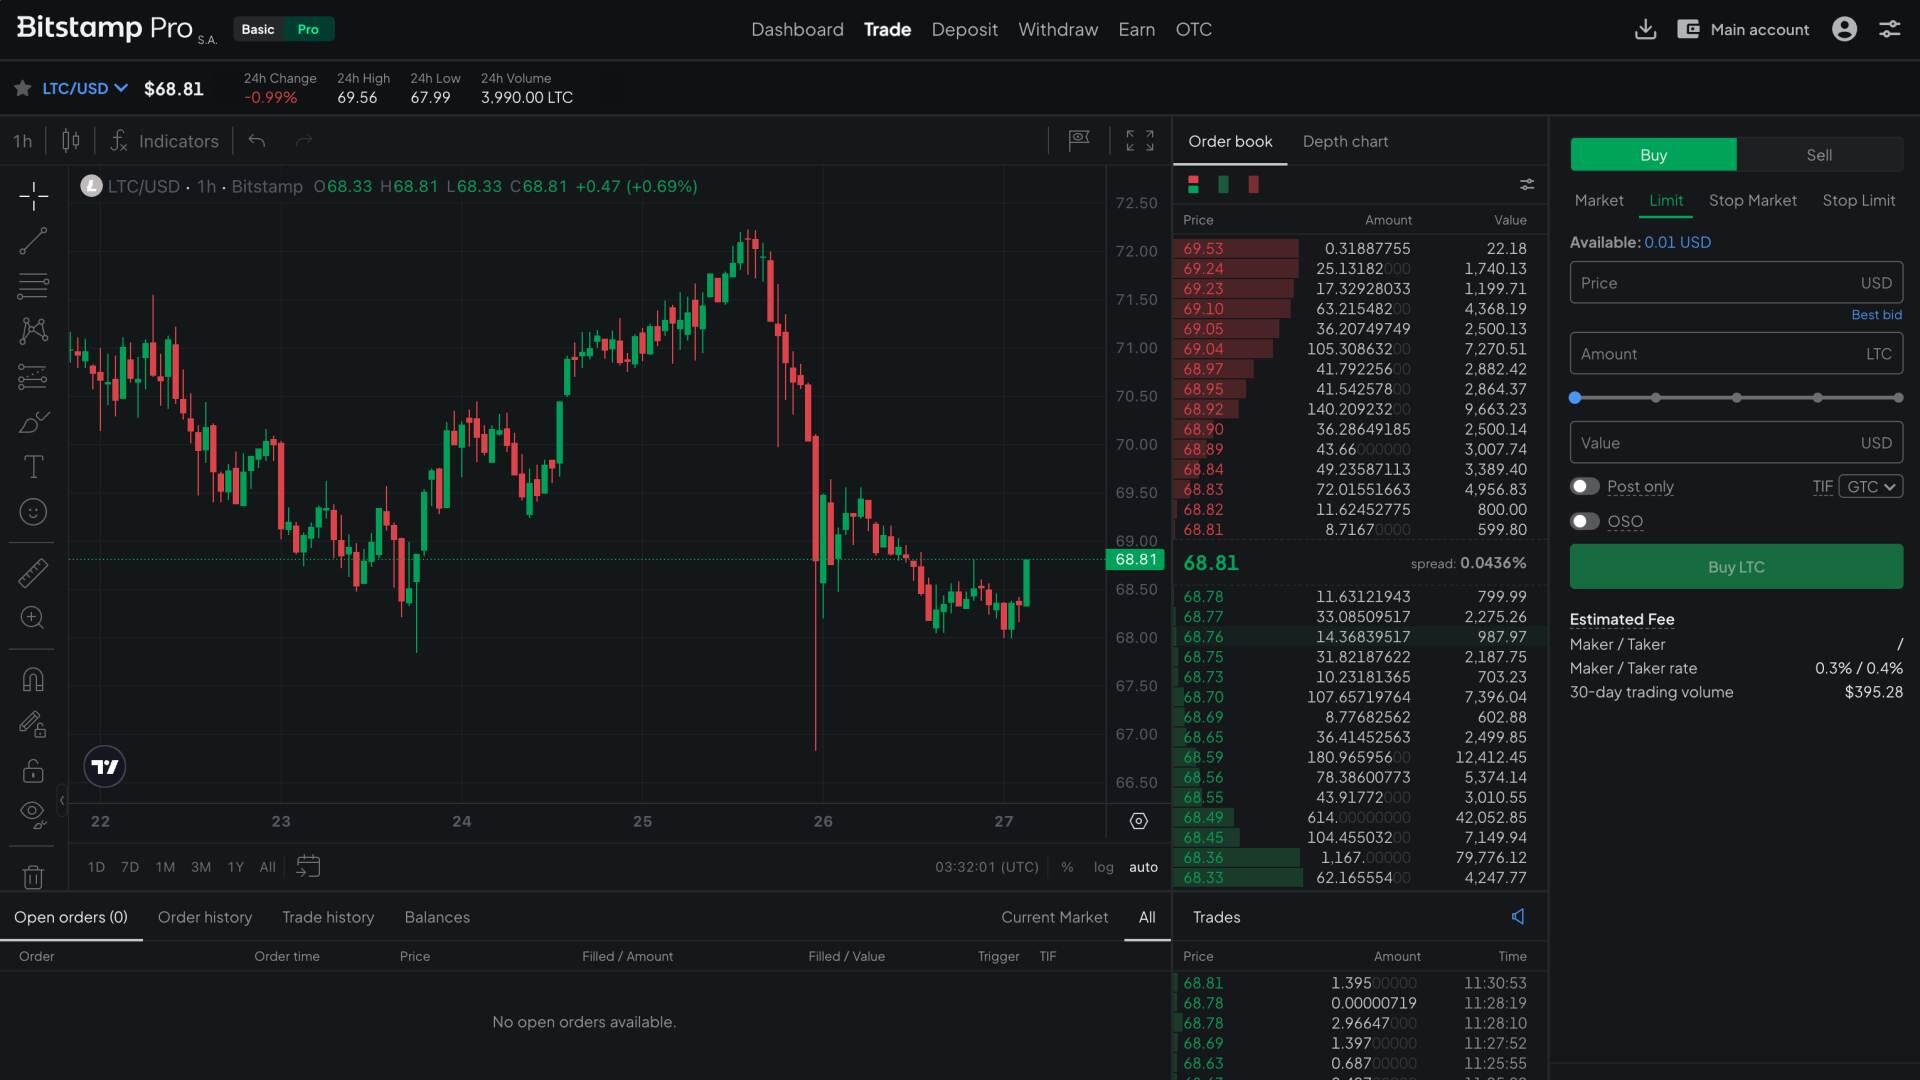This screenshot has height=1080, width=1920.
Task: Open the OTC page
Action: point(1193,29)
